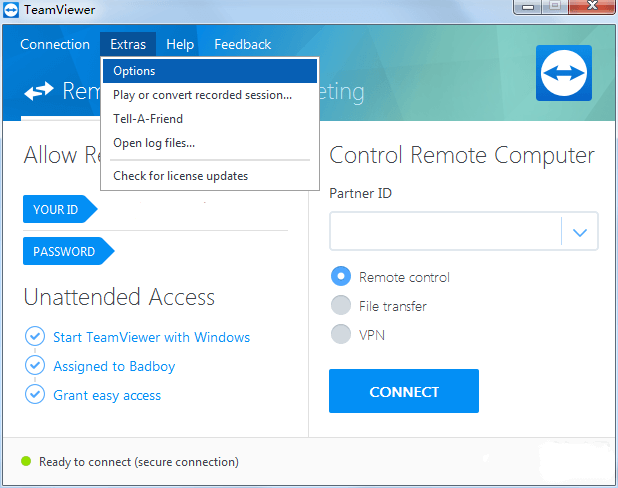618x488 pixels.
Task: Minimize the TeamViewer window
Action: pos(528,7)
